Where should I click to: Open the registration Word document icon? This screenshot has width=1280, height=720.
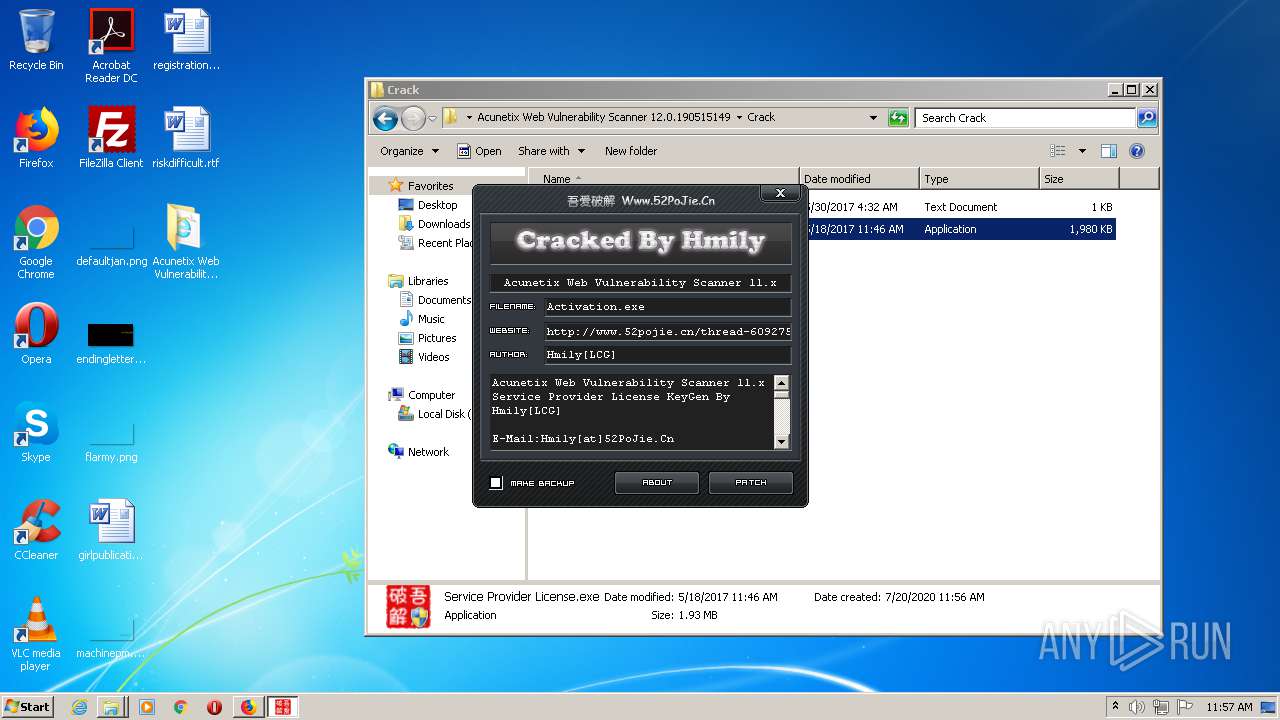click(186, 40)
